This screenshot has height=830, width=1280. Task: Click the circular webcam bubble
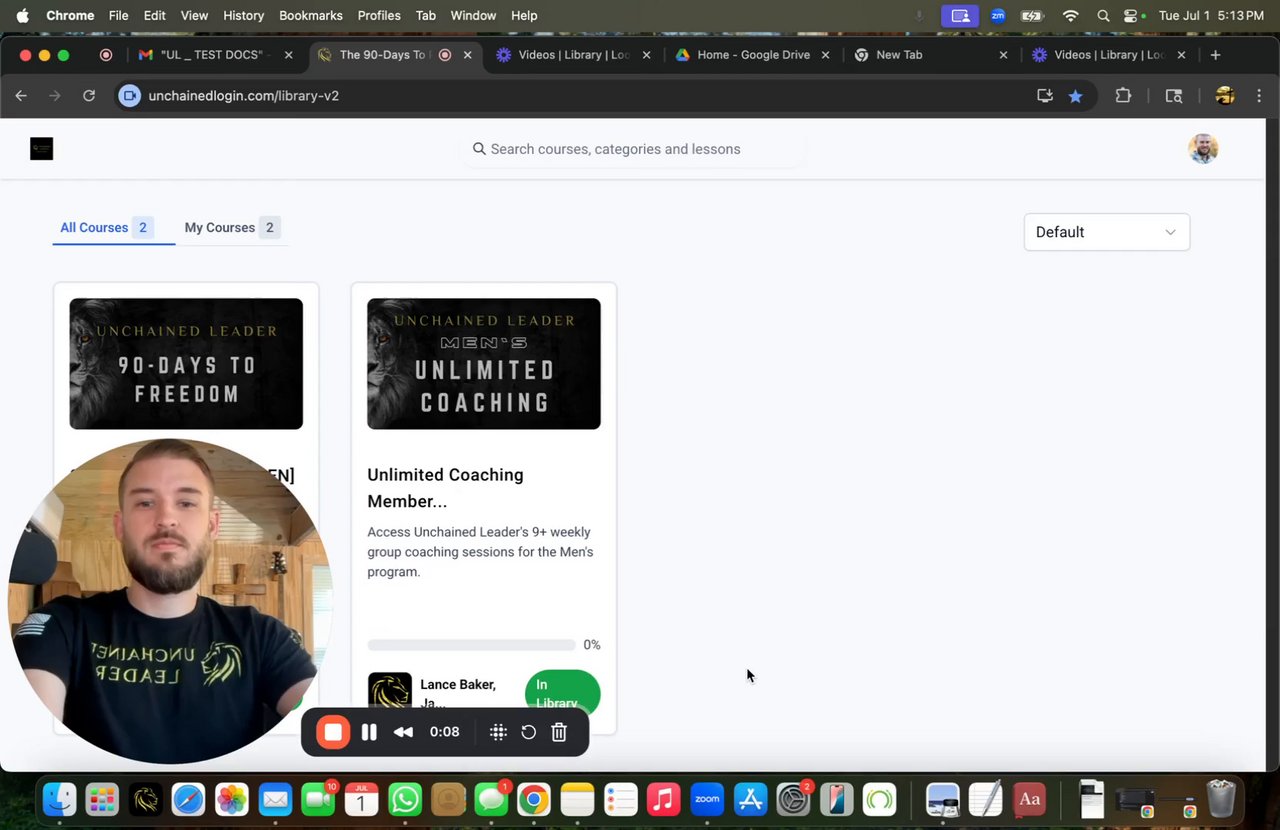[170, 601]
